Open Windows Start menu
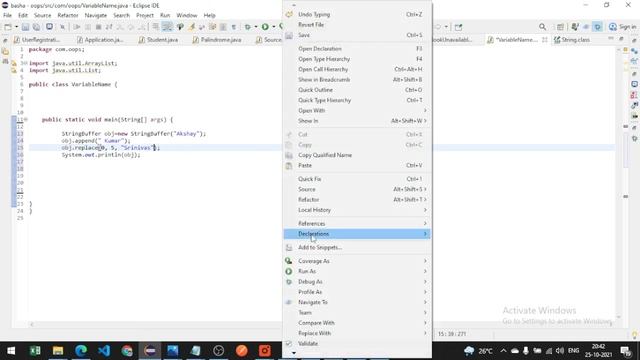Screen dimensions: 640x360 11,351
